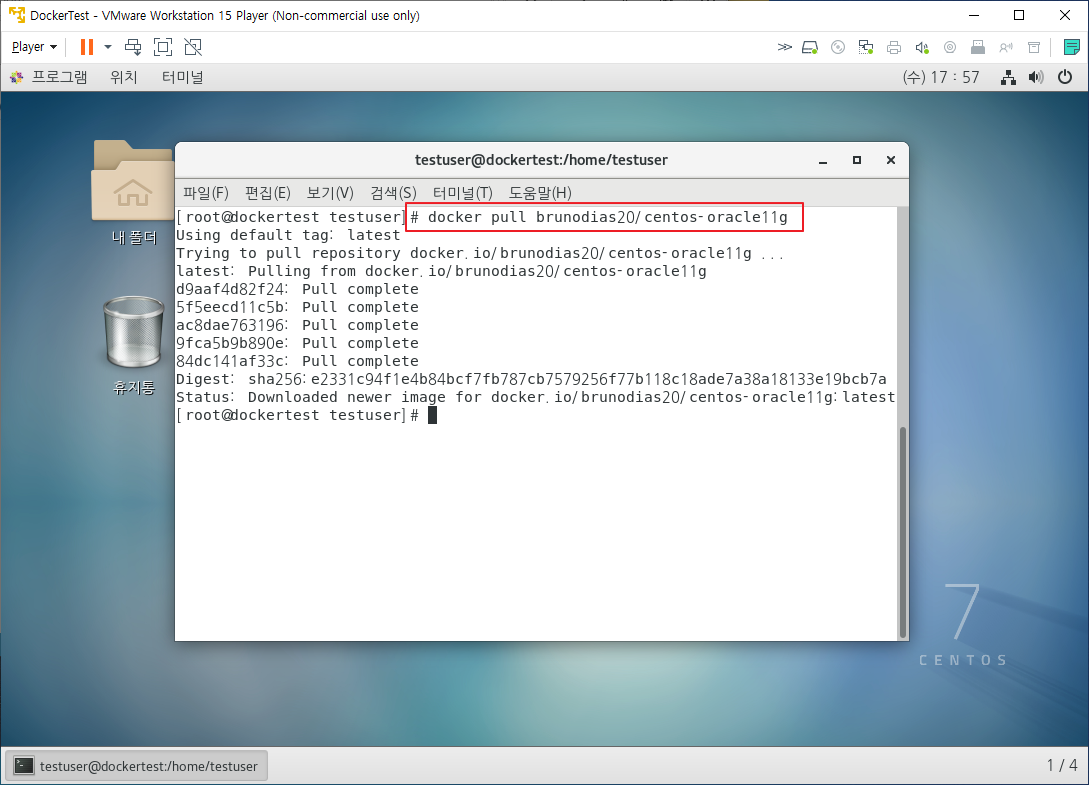Pause the virtual machine with the orange pause button

click(x=87, y=47)
